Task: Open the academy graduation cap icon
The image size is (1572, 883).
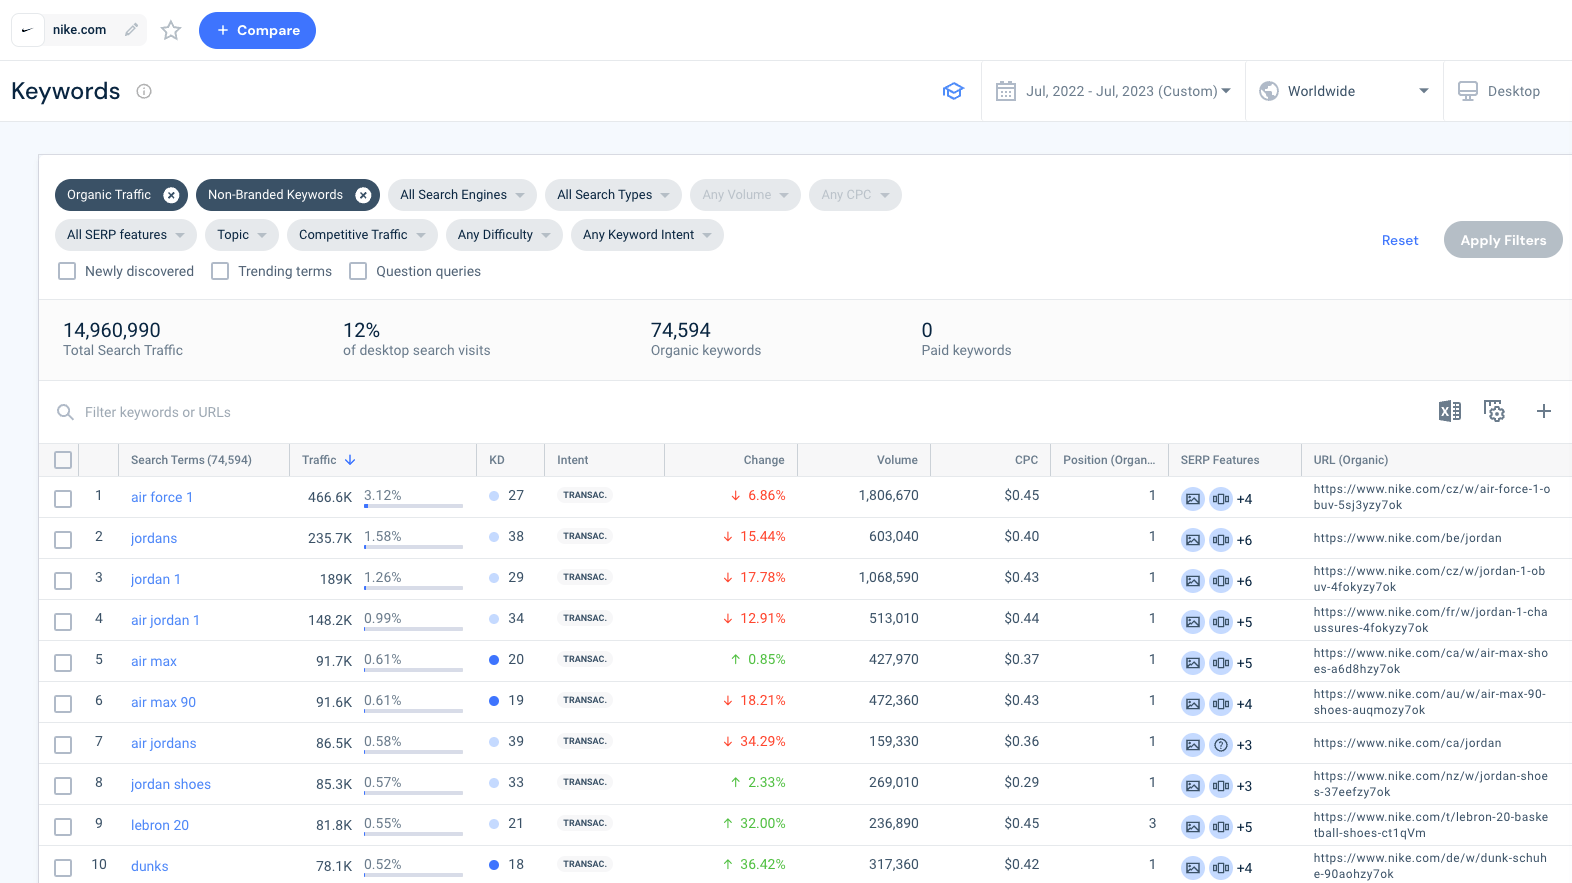Action: tap(953, 91)
